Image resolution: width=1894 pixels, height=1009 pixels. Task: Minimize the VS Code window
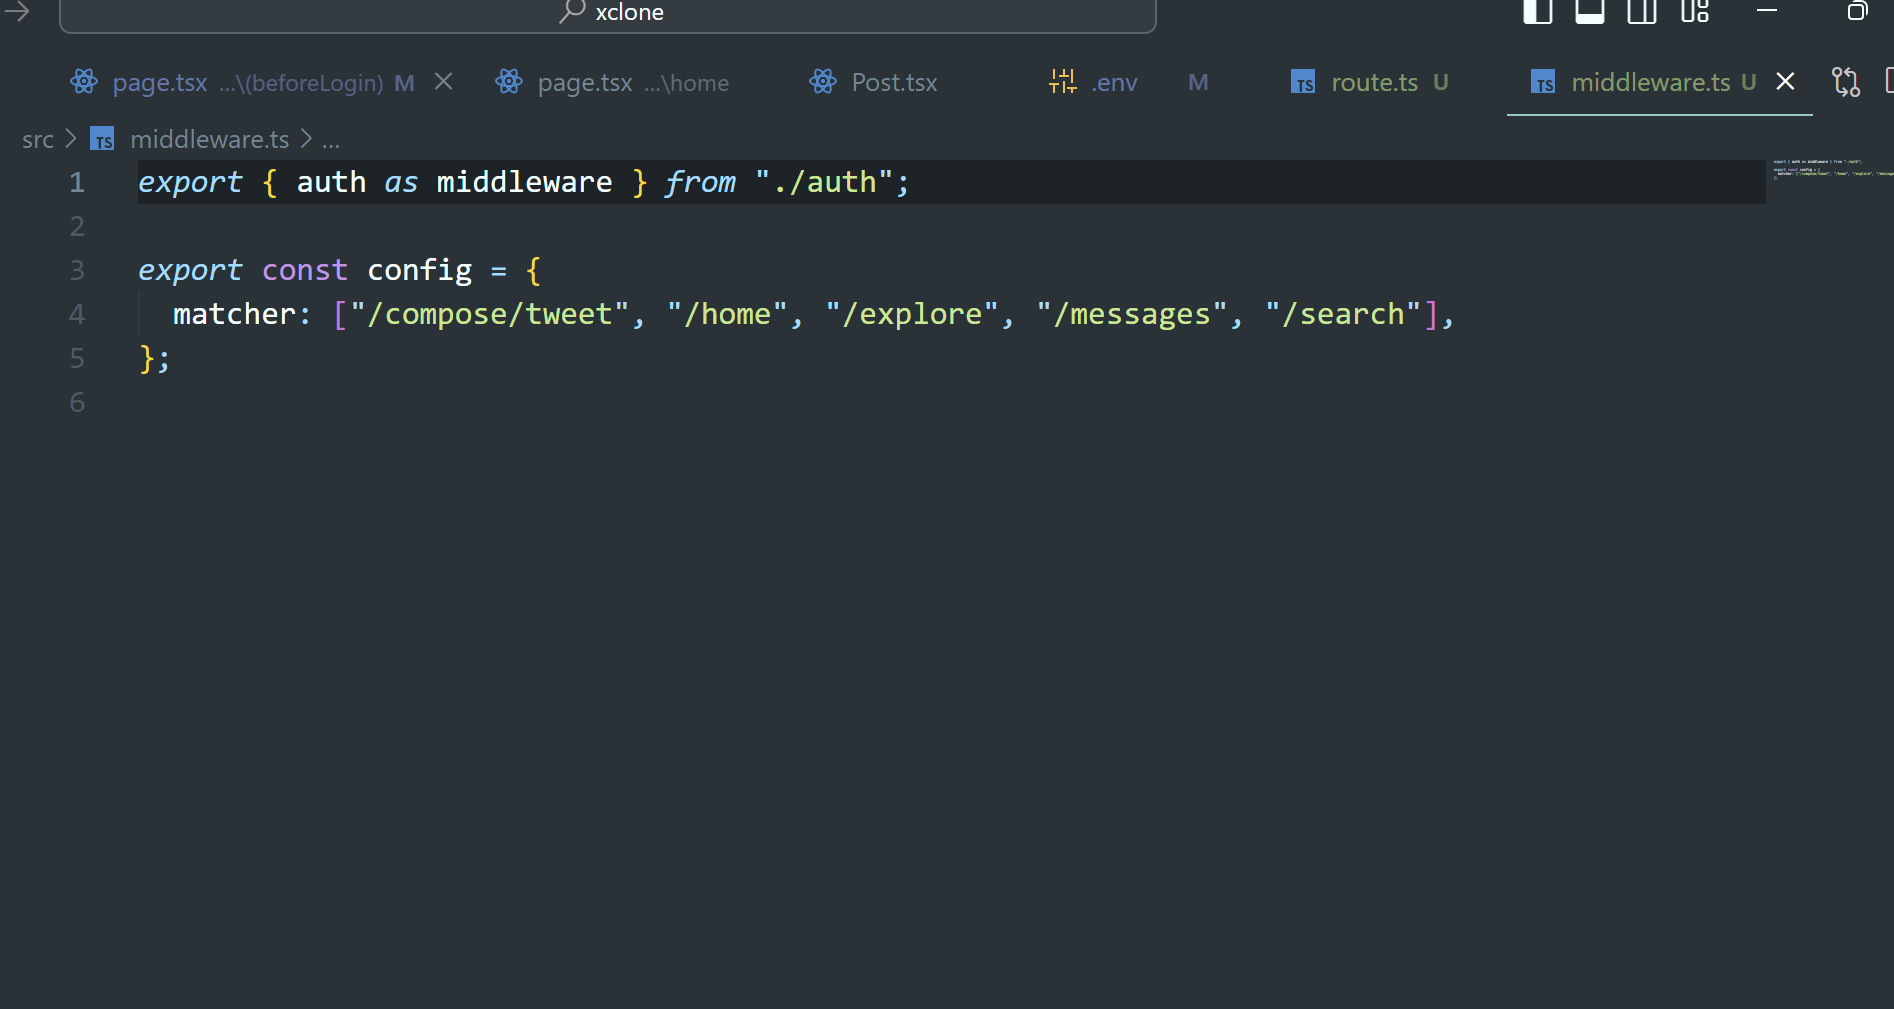pyautogui.click(x=1767, y=11)
